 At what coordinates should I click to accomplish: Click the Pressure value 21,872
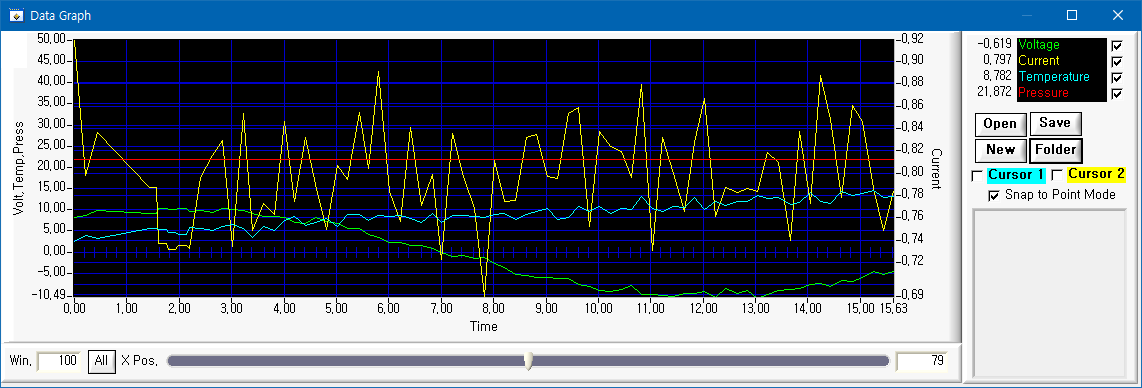coord(995,93)
